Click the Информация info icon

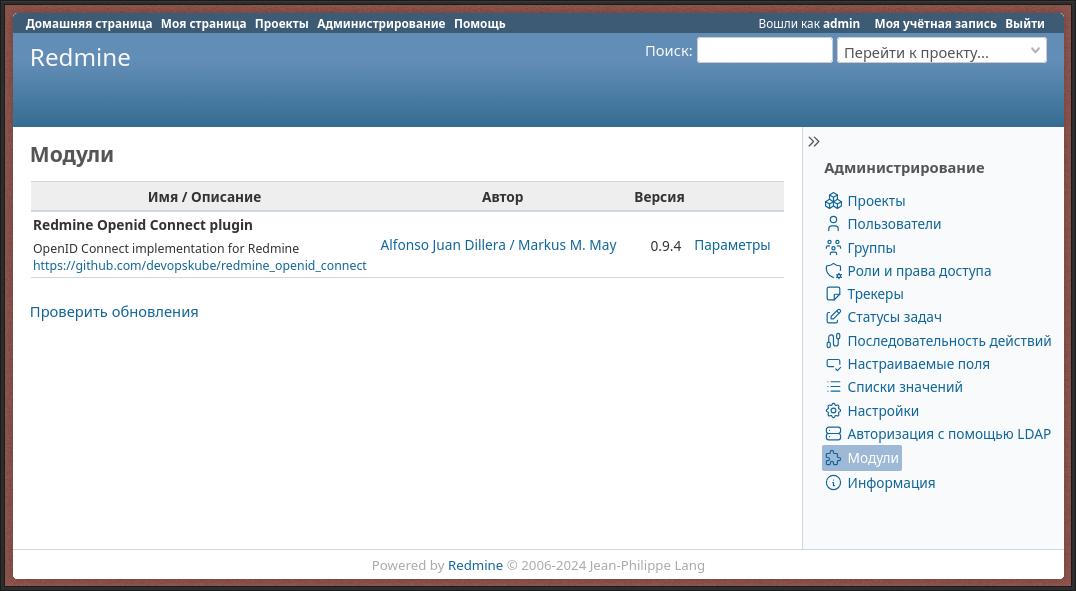(x=833, y=483)
